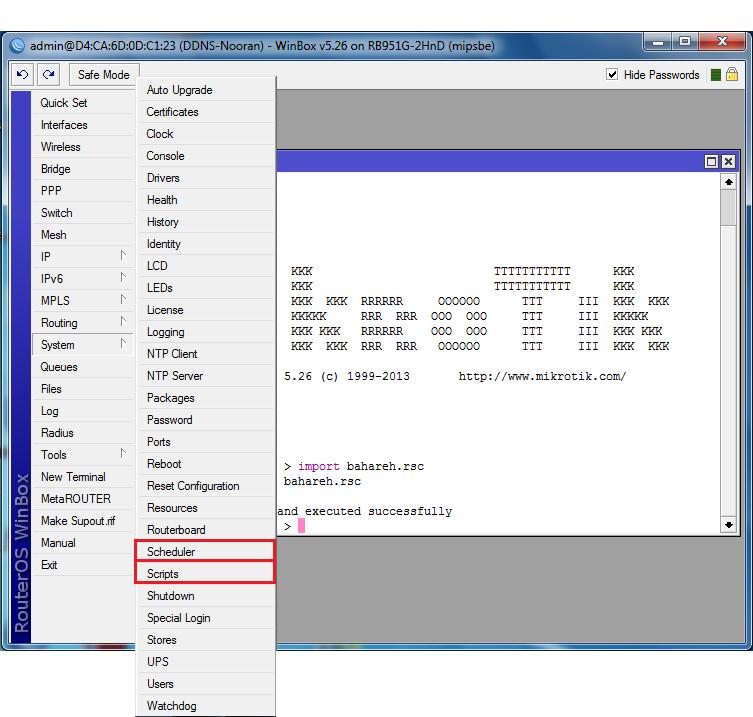The height and width of the screenshot is (717, 753).
Task: Expand the Tools submenu arrow
Action: coord(123,454)
